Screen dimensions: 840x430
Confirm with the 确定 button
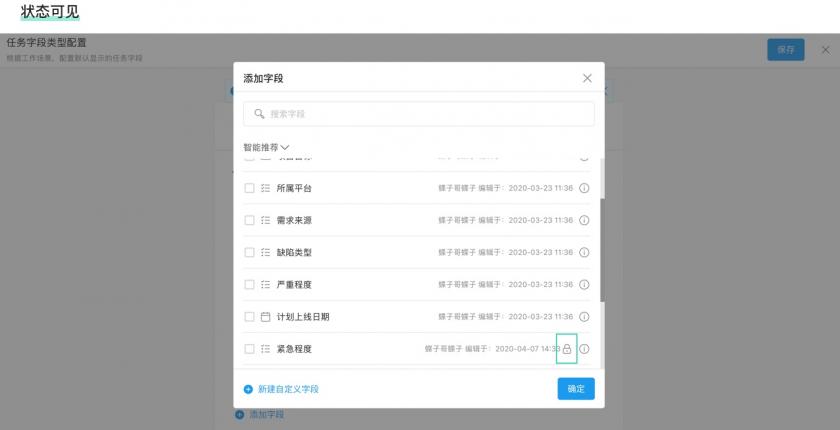[576, 389]
